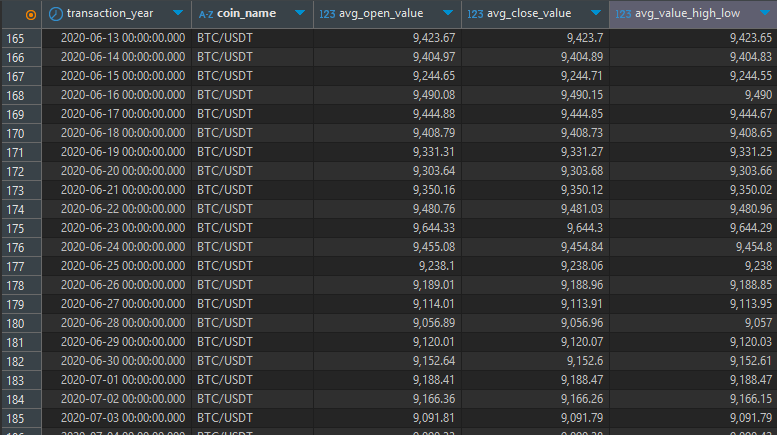Click the 123 icon on avg_value_high_low column
The width and height of the screenshot is (777, 435).
(622, 14)
